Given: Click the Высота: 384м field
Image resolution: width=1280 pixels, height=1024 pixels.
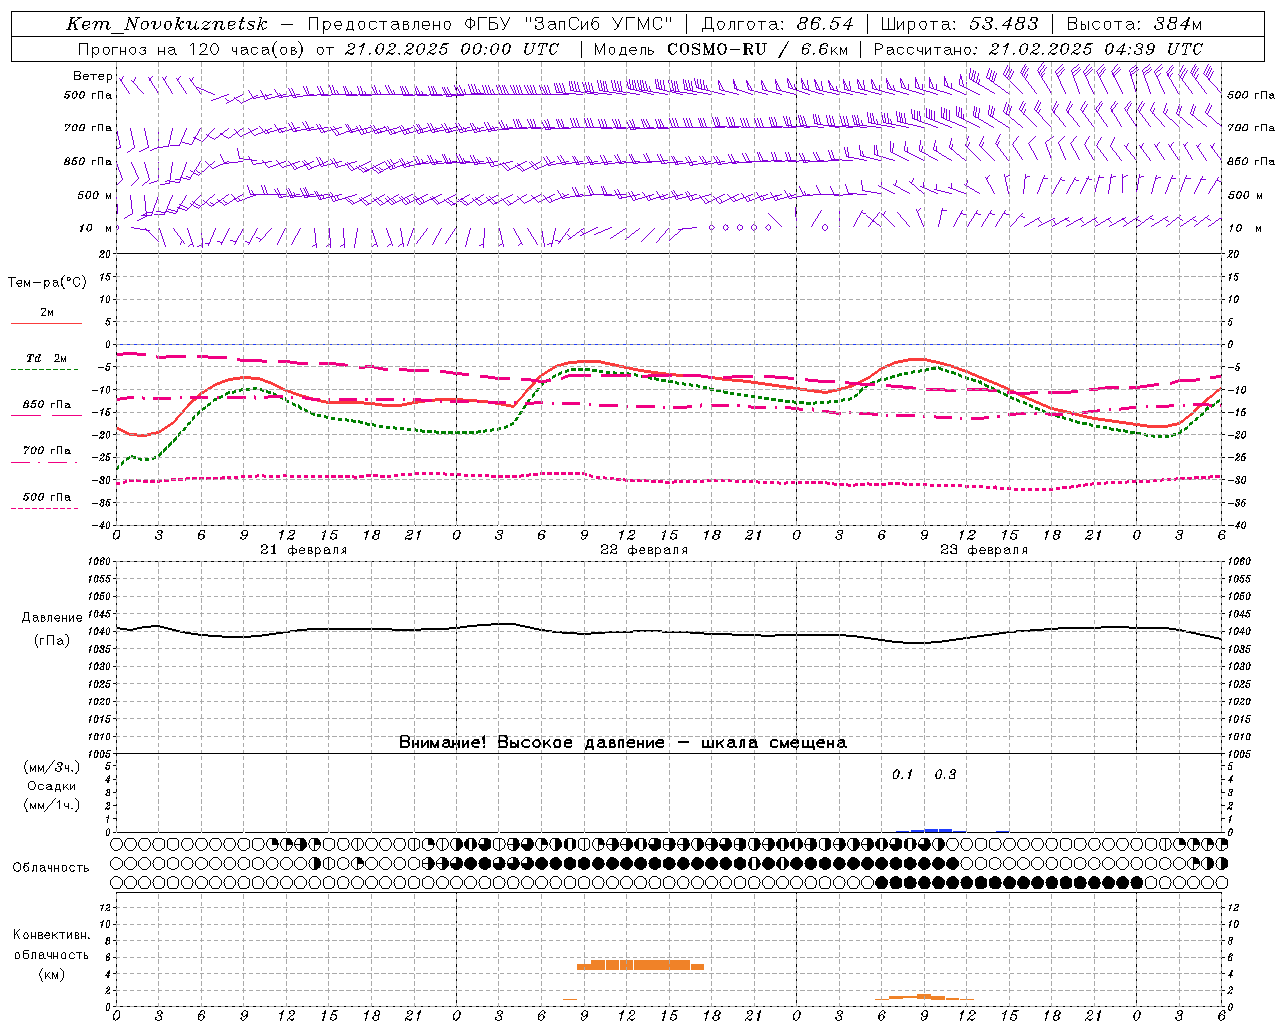Looking at the screenshot, I should coord(1134,24).
